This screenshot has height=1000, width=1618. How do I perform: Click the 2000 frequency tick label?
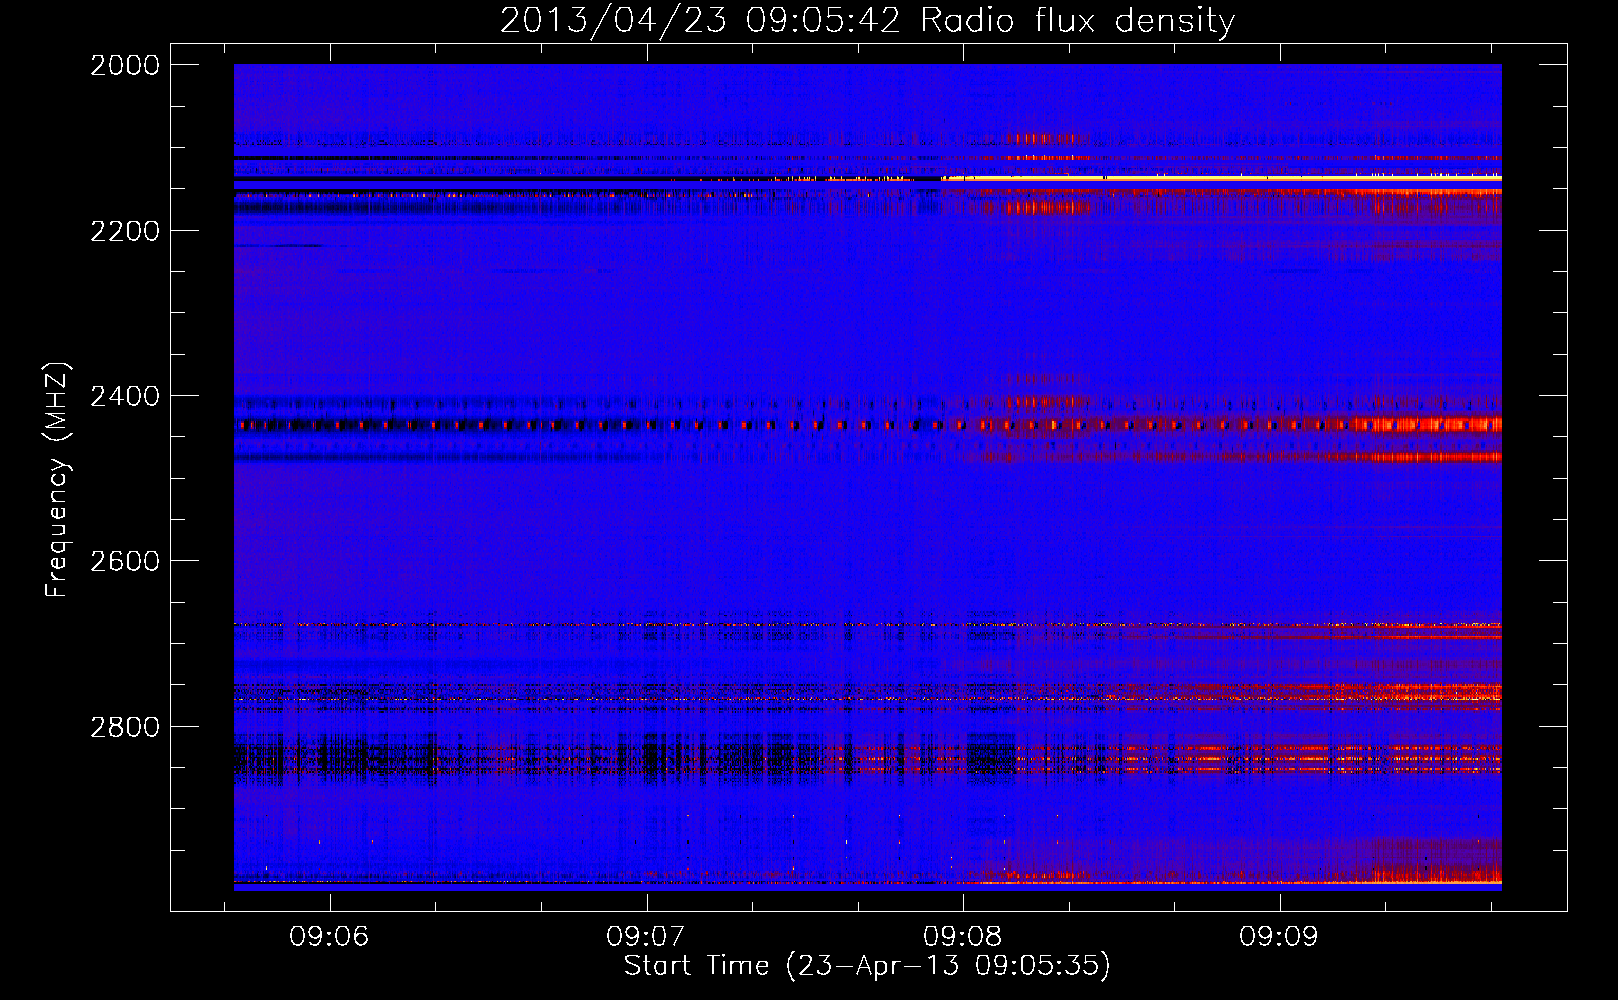point(125,65)
